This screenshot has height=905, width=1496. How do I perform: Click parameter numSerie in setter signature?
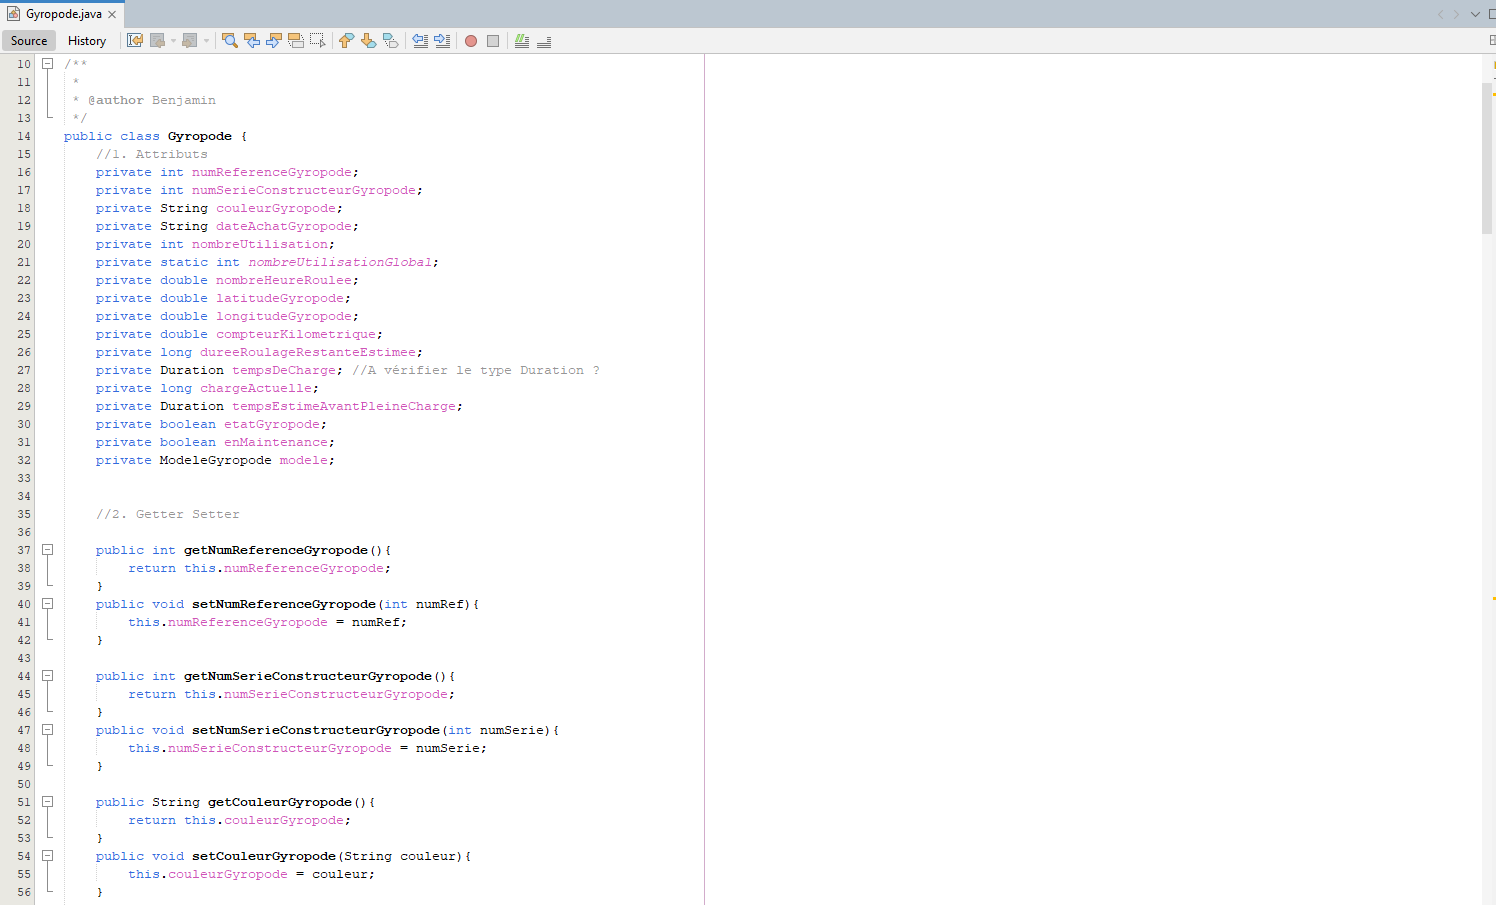click(x=512, y=730)
